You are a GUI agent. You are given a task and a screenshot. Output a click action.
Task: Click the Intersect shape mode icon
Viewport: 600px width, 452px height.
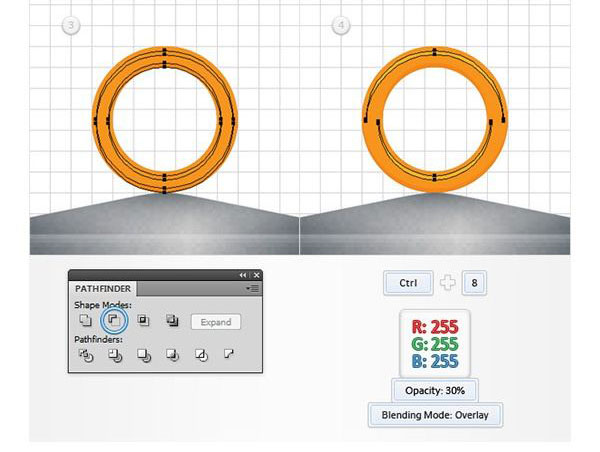click(x=143, y=320)
